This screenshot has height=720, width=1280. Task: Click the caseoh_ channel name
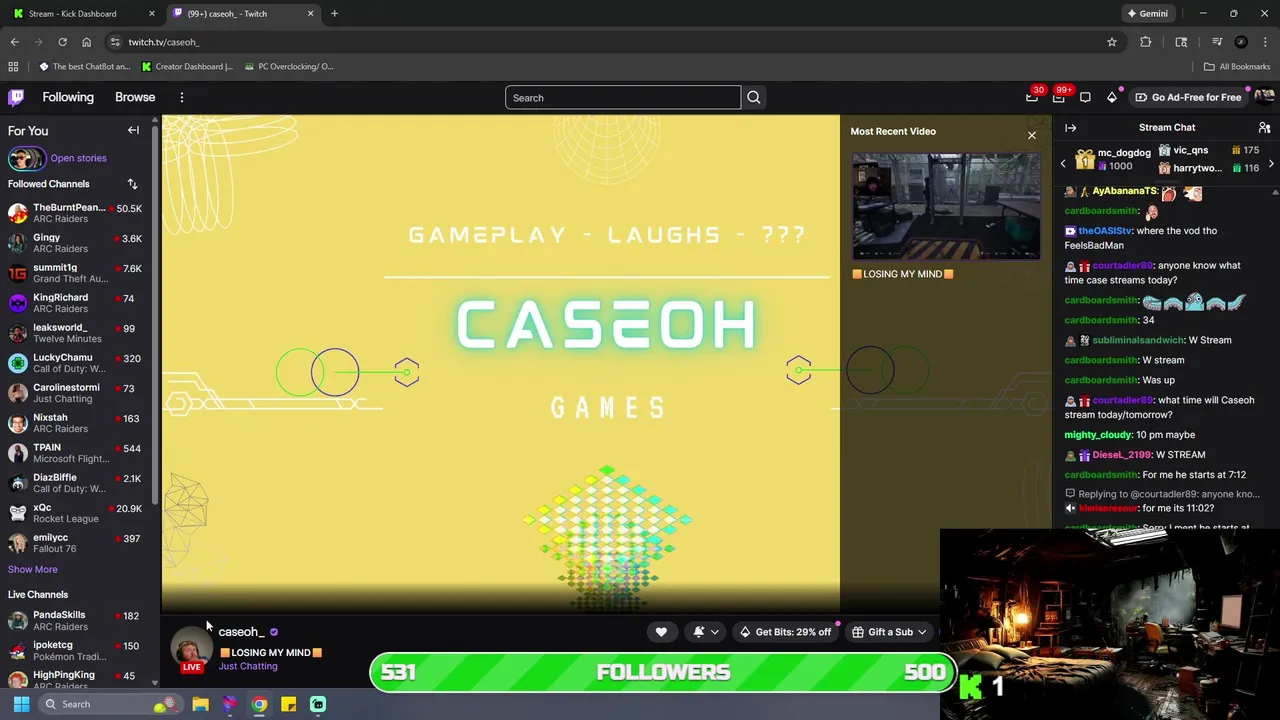click(241, 632)
